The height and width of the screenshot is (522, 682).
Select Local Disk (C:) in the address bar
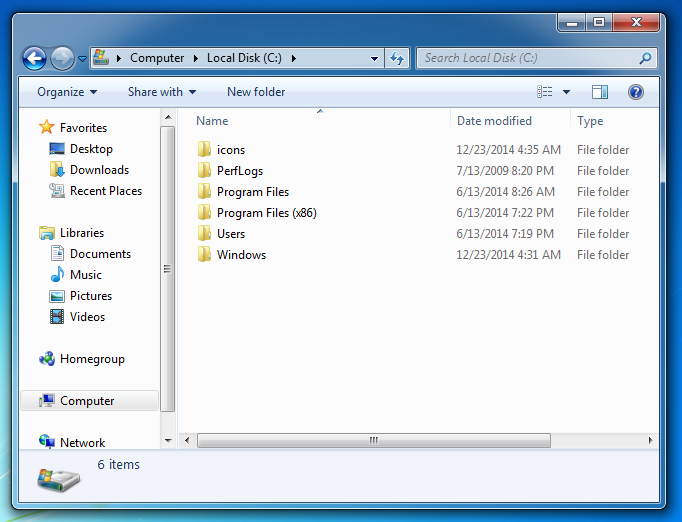click(x=244, y=58)
